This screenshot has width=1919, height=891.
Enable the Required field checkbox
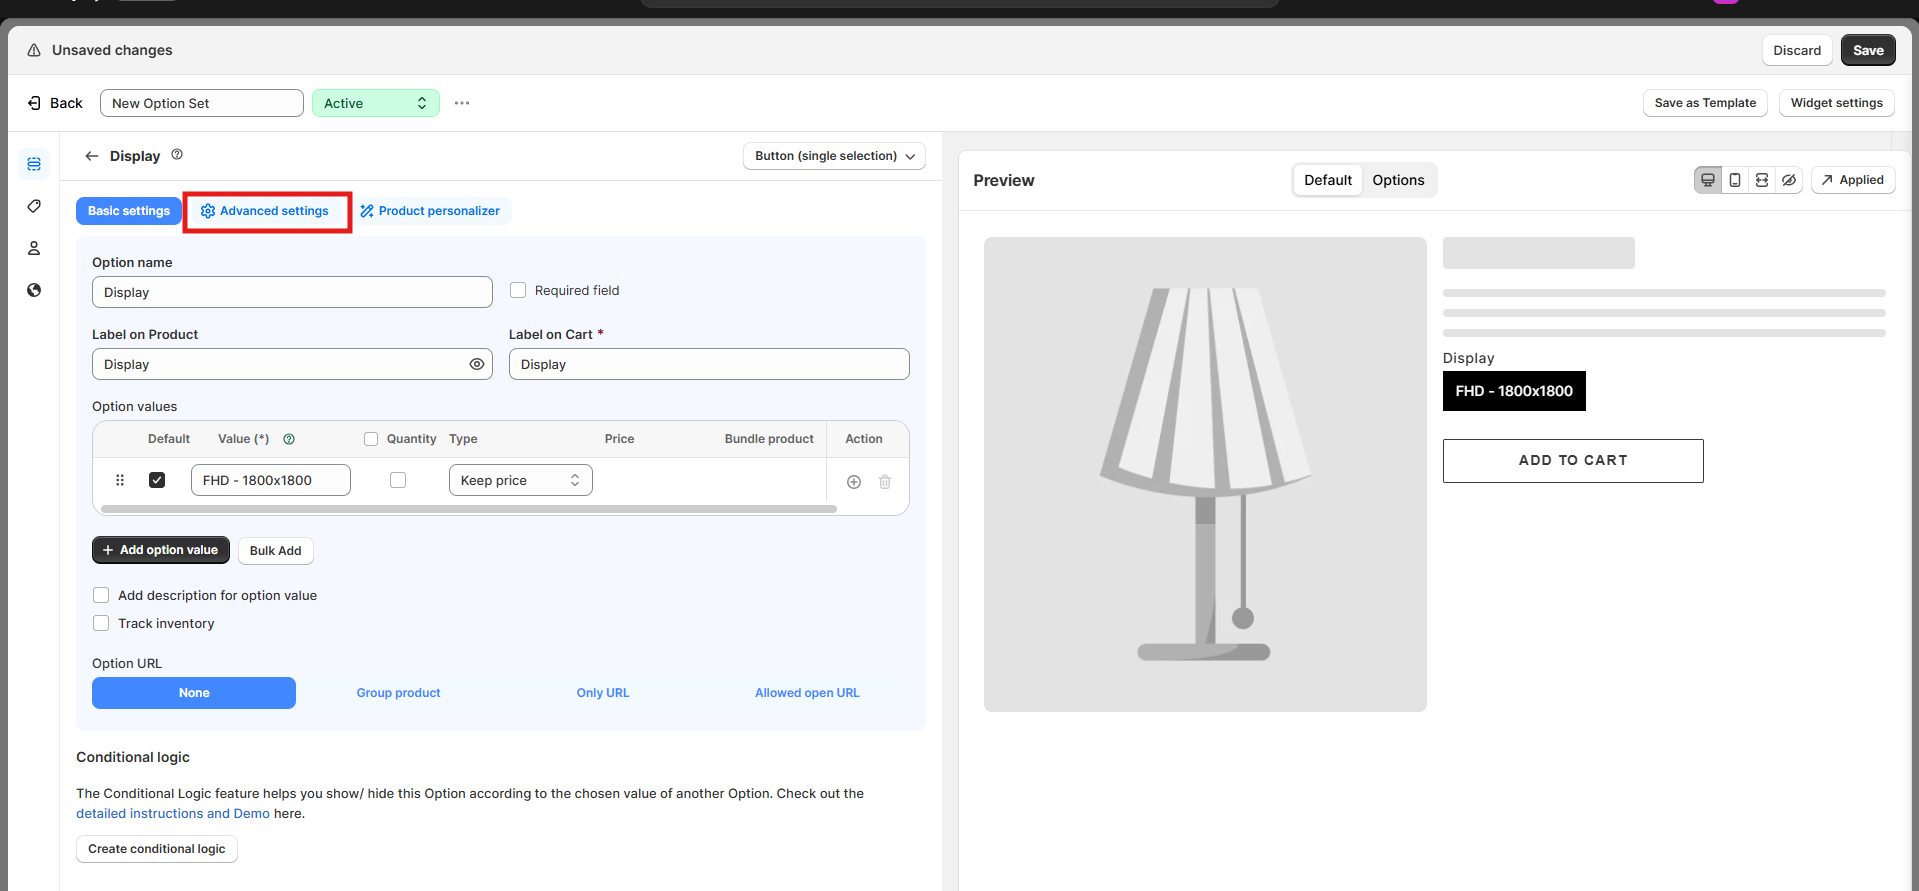[518, 290]
